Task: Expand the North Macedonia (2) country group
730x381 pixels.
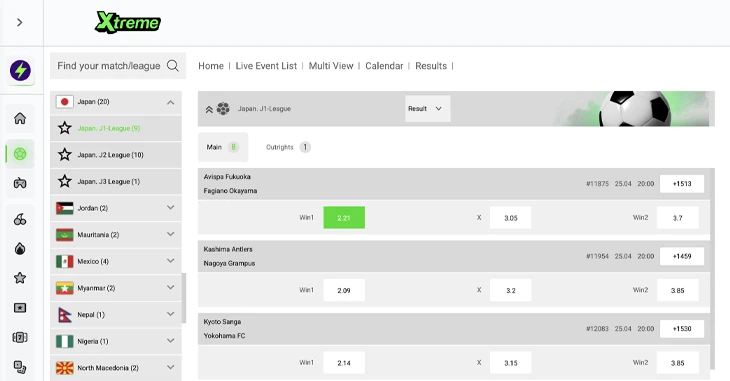Action: click(116, 367)
